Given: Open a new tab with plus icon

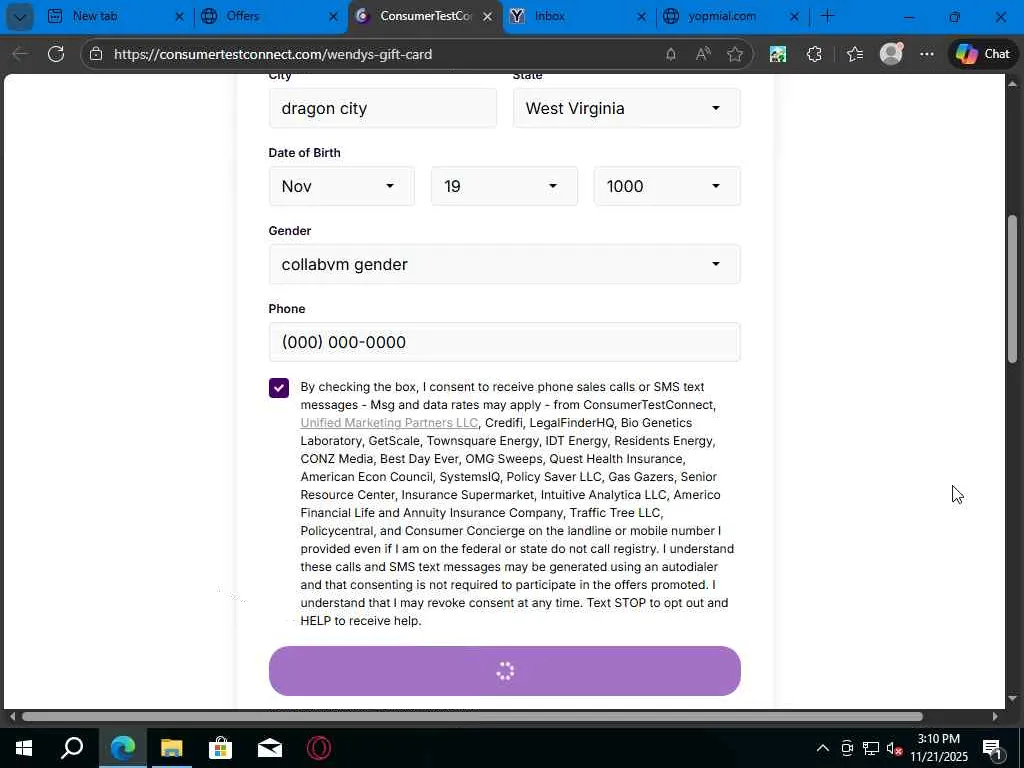Looking at the screenshot, I should (827, 16).
